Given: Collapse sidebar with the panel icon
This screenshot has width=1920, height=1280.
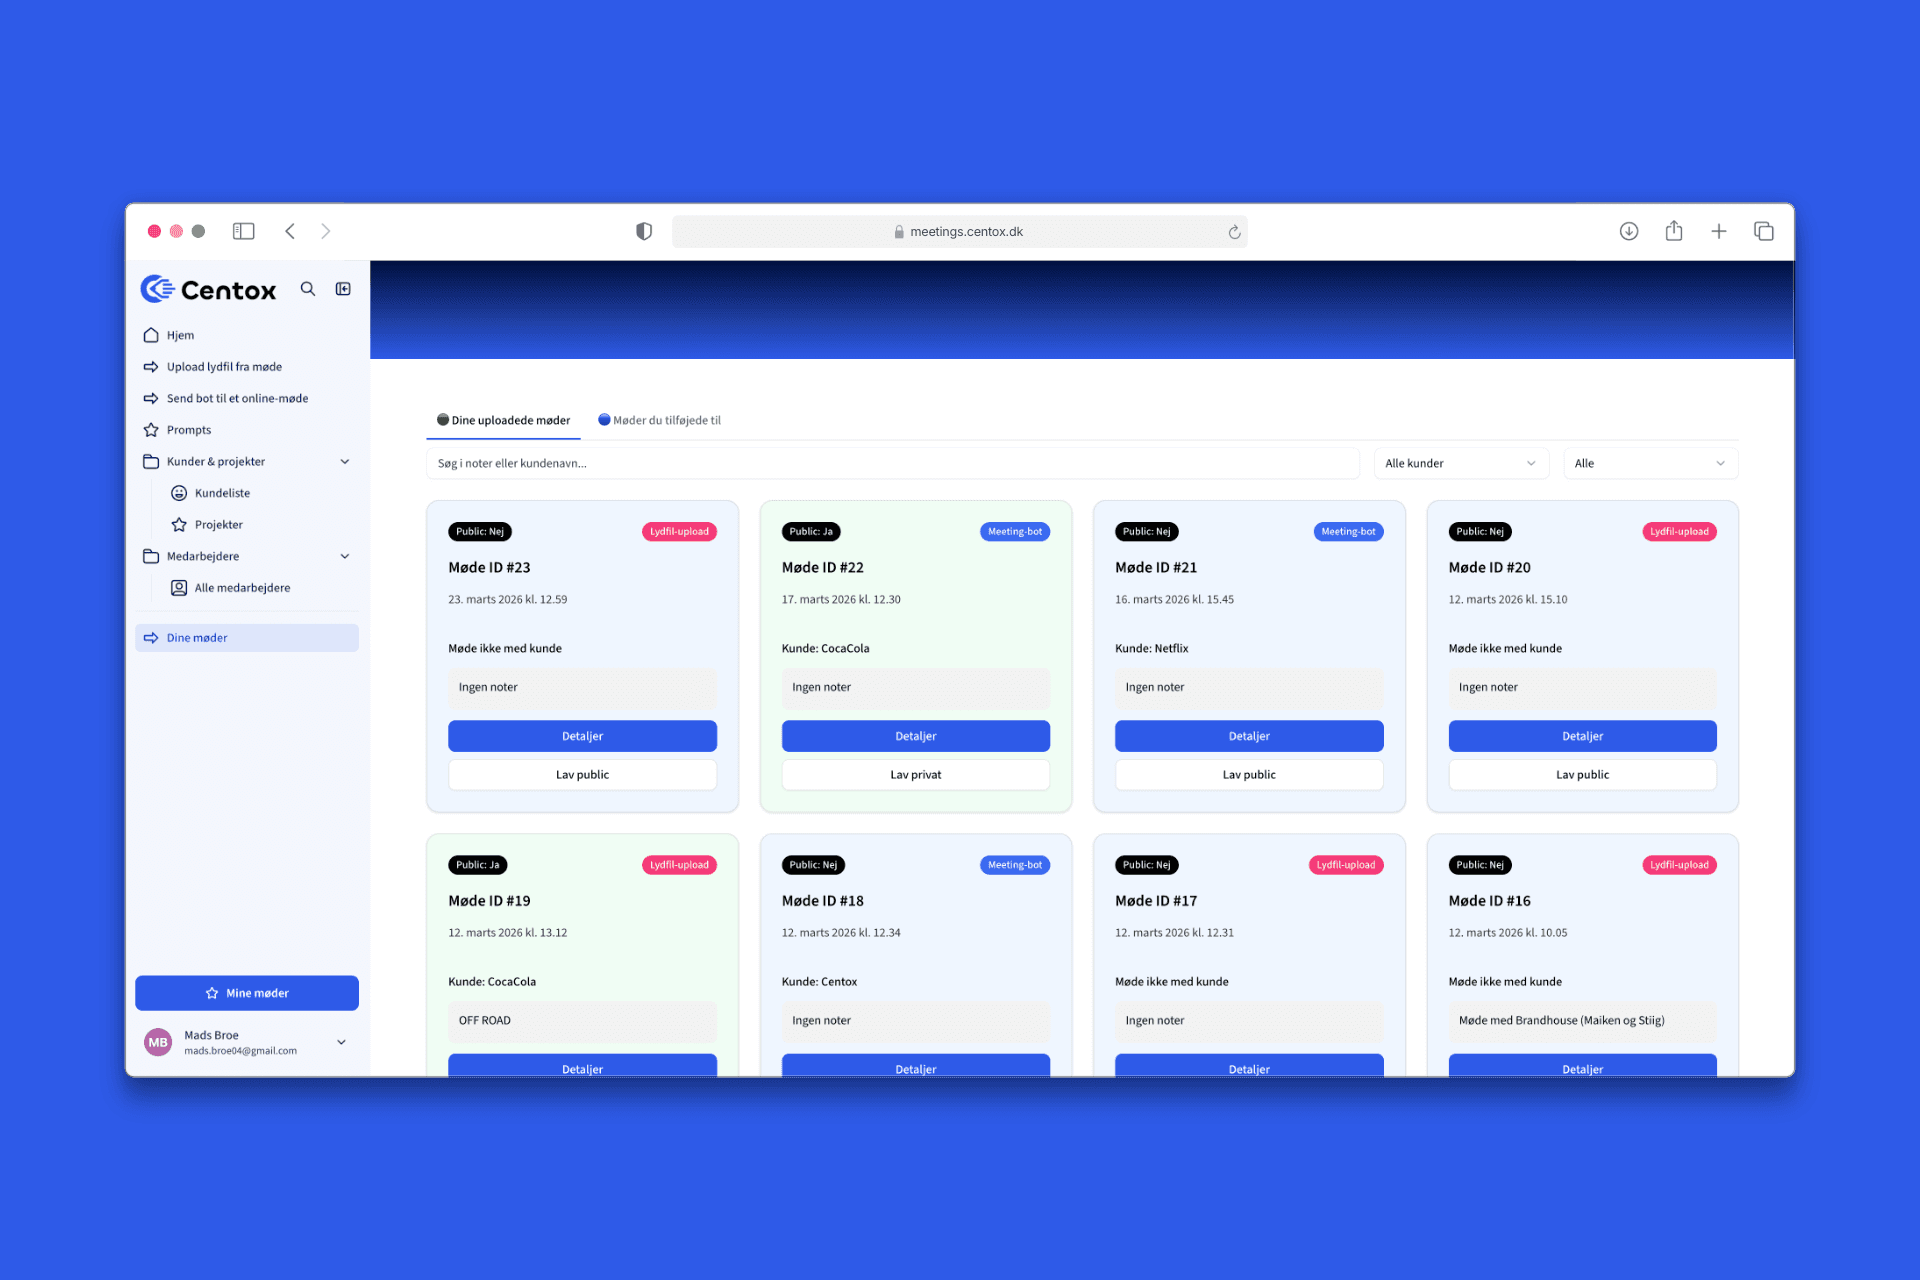Looking at the screenshot, I should click(x=343, y=289).
